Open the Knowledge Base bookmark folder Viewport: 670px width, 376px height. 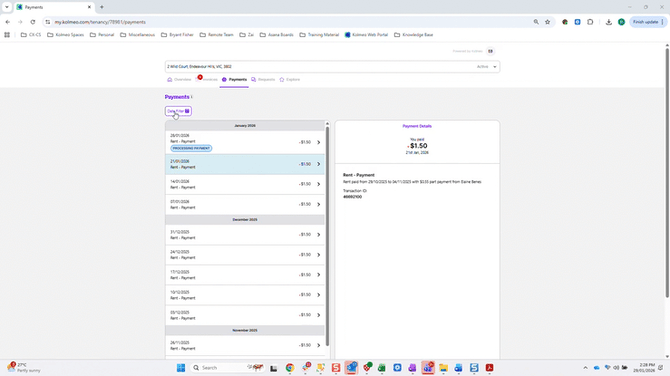tap(414, 35)
